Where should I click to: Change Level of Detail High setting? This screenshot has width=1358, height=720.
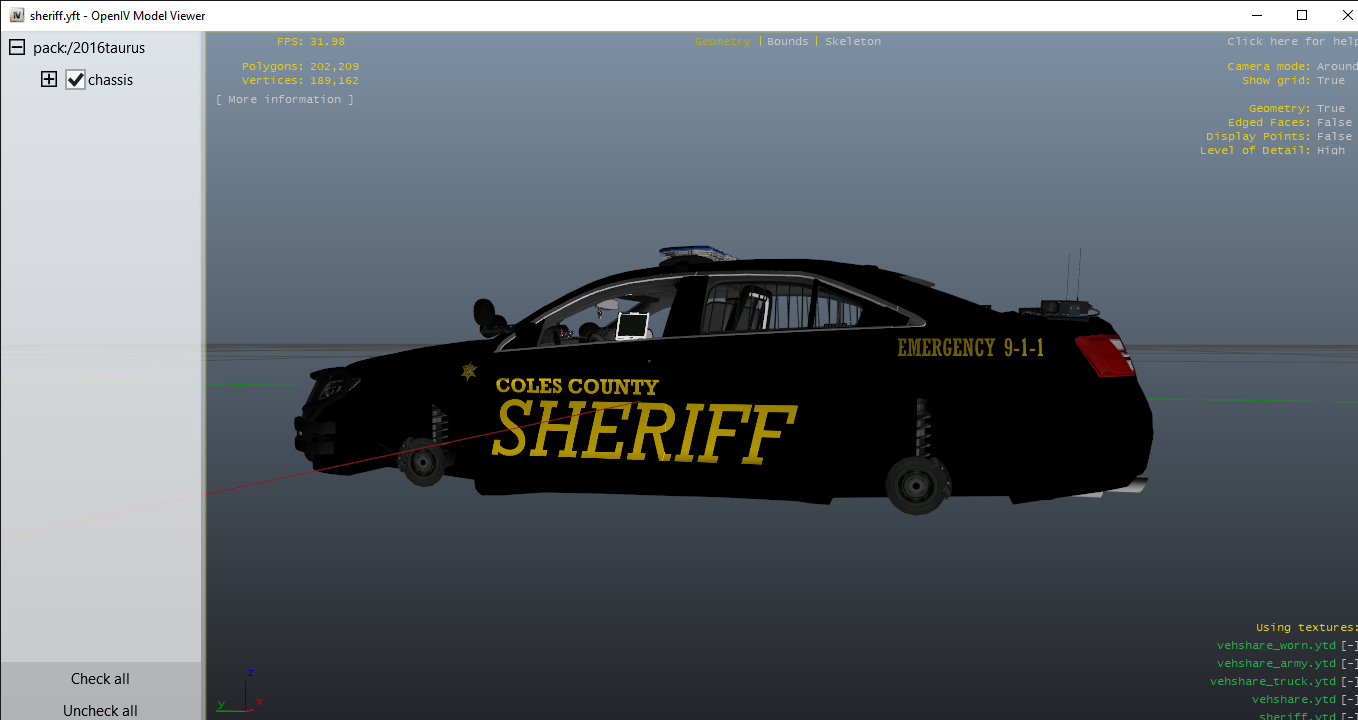click(x=1330, y=151)
